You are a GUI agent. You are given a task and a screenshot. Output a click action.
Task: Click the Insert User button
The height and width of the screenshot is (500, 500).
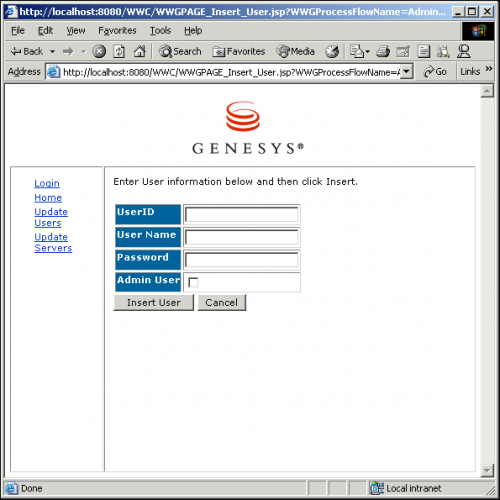(x=154, y=302)
